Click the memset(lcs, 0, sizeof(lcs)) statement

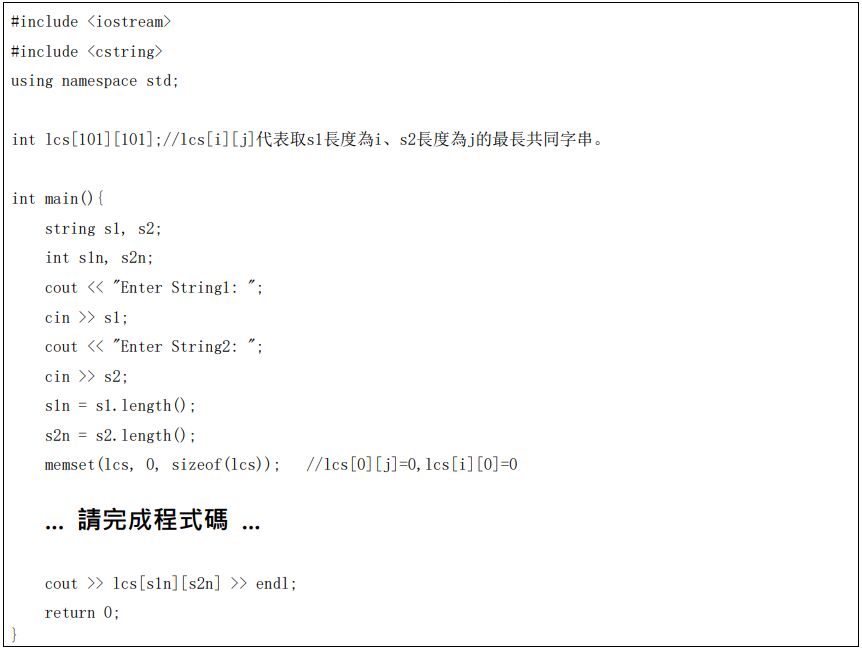pyautogui.click(x=162, y=465)
